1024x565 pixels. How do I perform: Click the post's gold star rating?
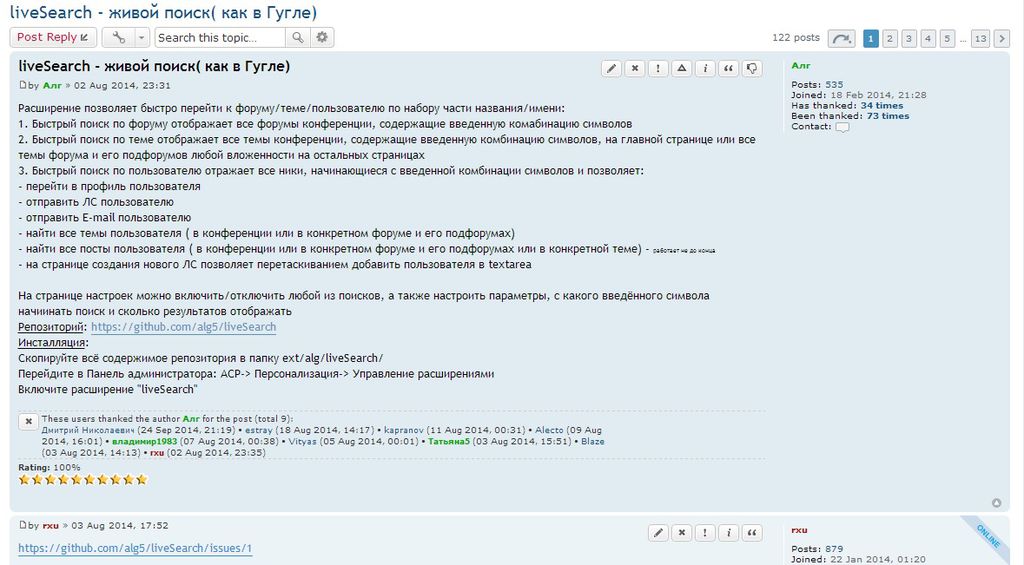[x=83, y=480]
